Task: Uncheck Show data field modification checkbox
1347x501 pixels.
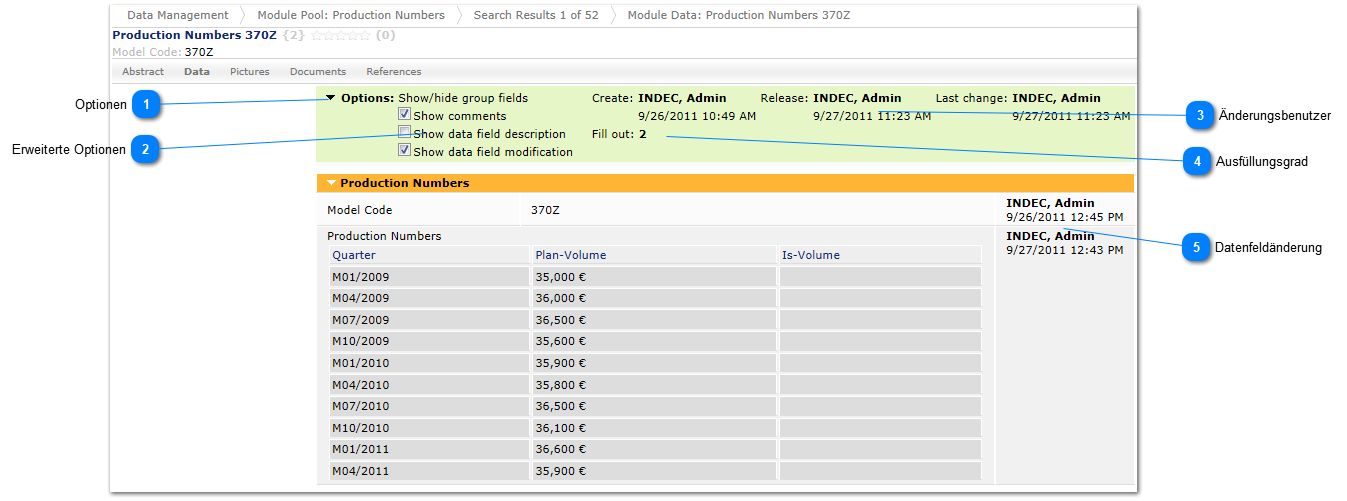Action: (x=405, y=151)
